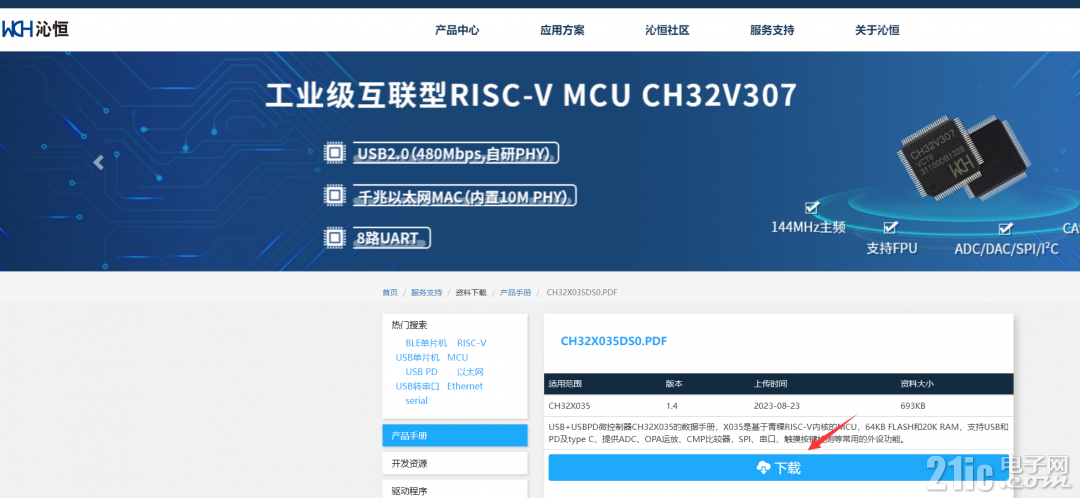Click version value 1.4
This screenshot has height=498, width=1080.
point(672,405)
